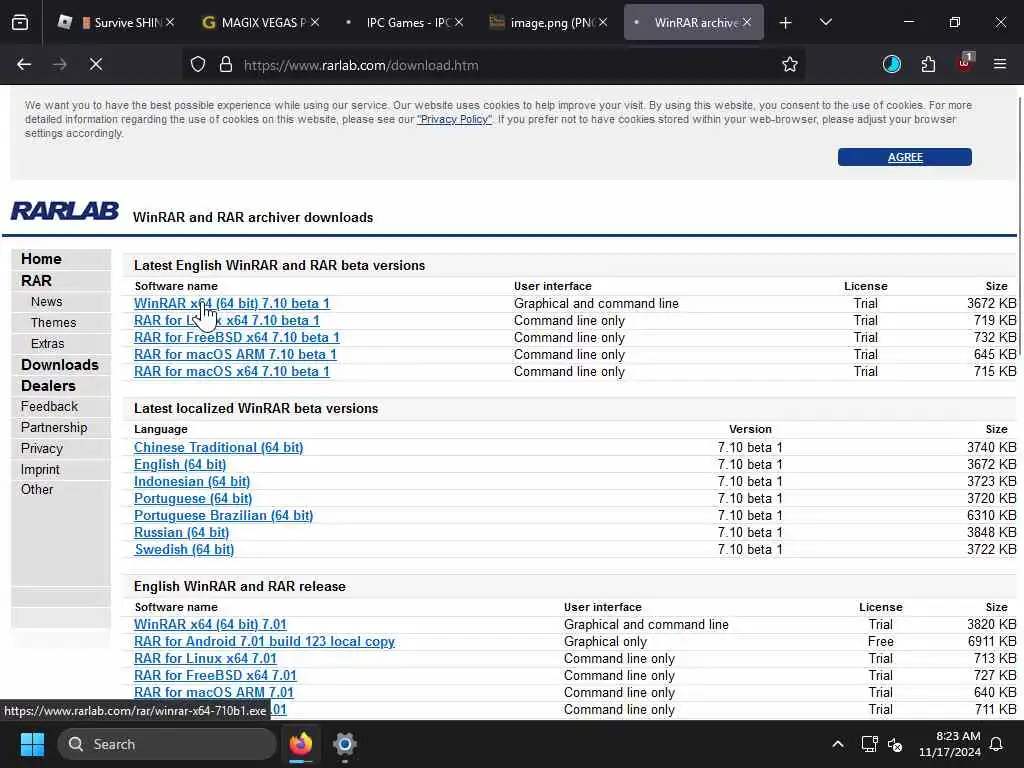Download Portuguese (64 bit) version
The width and height of the screenshot is (1024, 768).
point(193,498)
